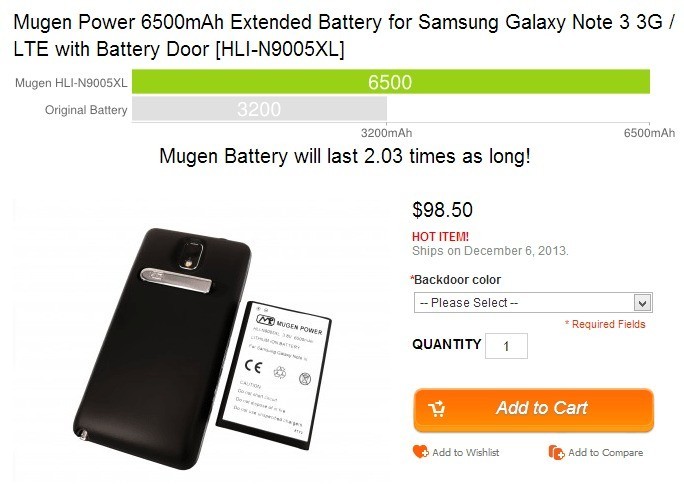
Task: Click the heart wishlist icon
Action: (x=421, y=452)
